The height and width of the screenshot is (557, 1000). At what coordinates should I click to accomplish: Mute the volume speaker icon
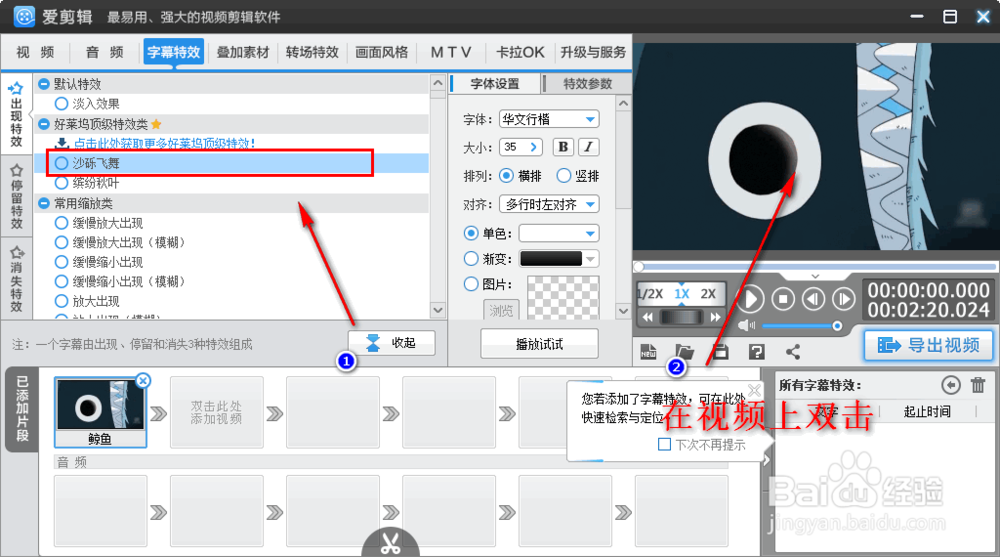[x=746, y=326]
